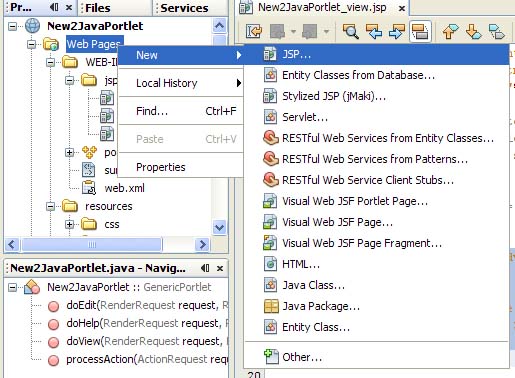
Task: Click the Projects panel horizontal scrollbar thumb
Action: (92, 245)
